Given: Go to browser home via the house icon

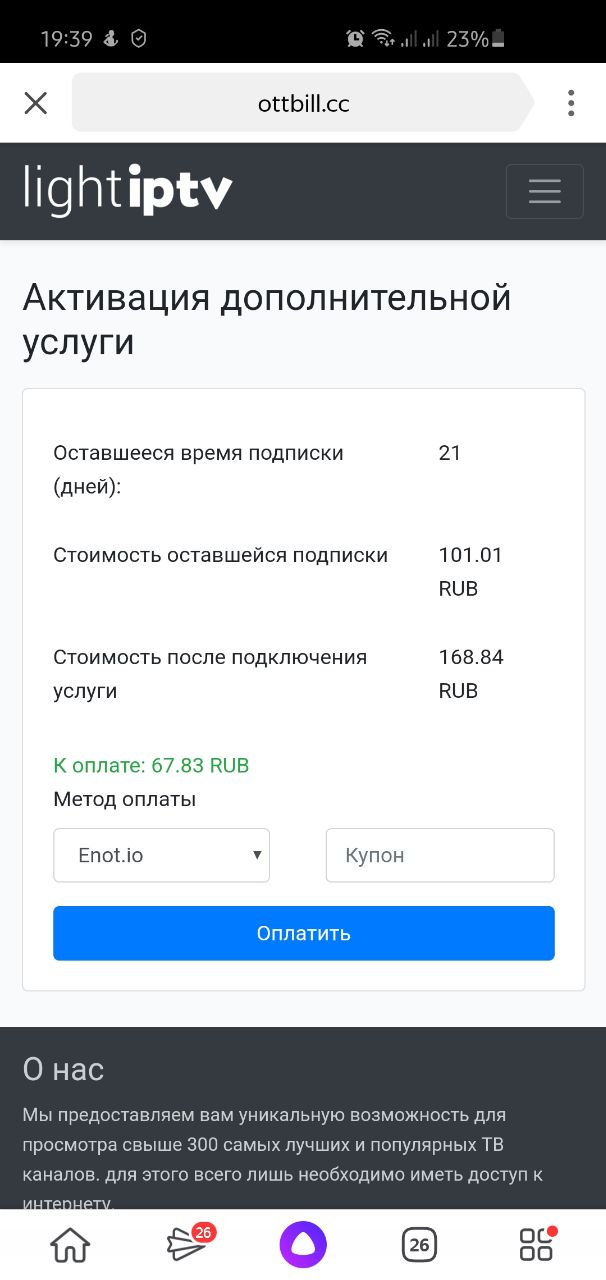Looking at the screenshot, I should click(70, 1245).
